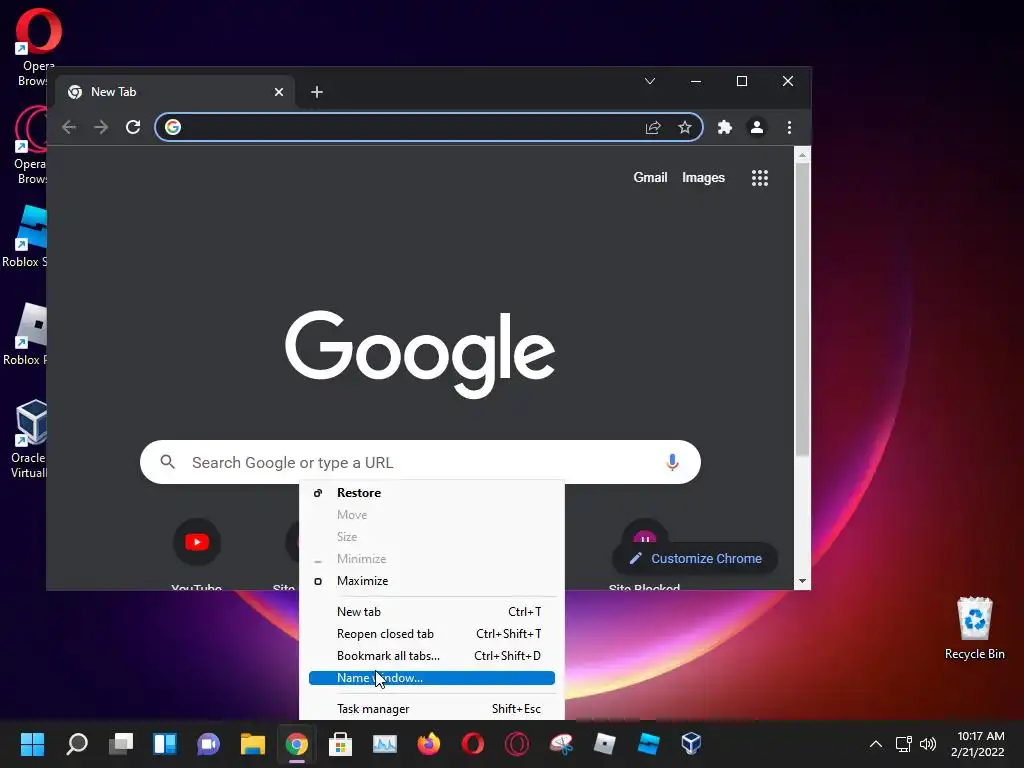This screenshot has width=1024, height=768.
Task: Launch Roblox Player from the taskbar
Action: (604, 744)
